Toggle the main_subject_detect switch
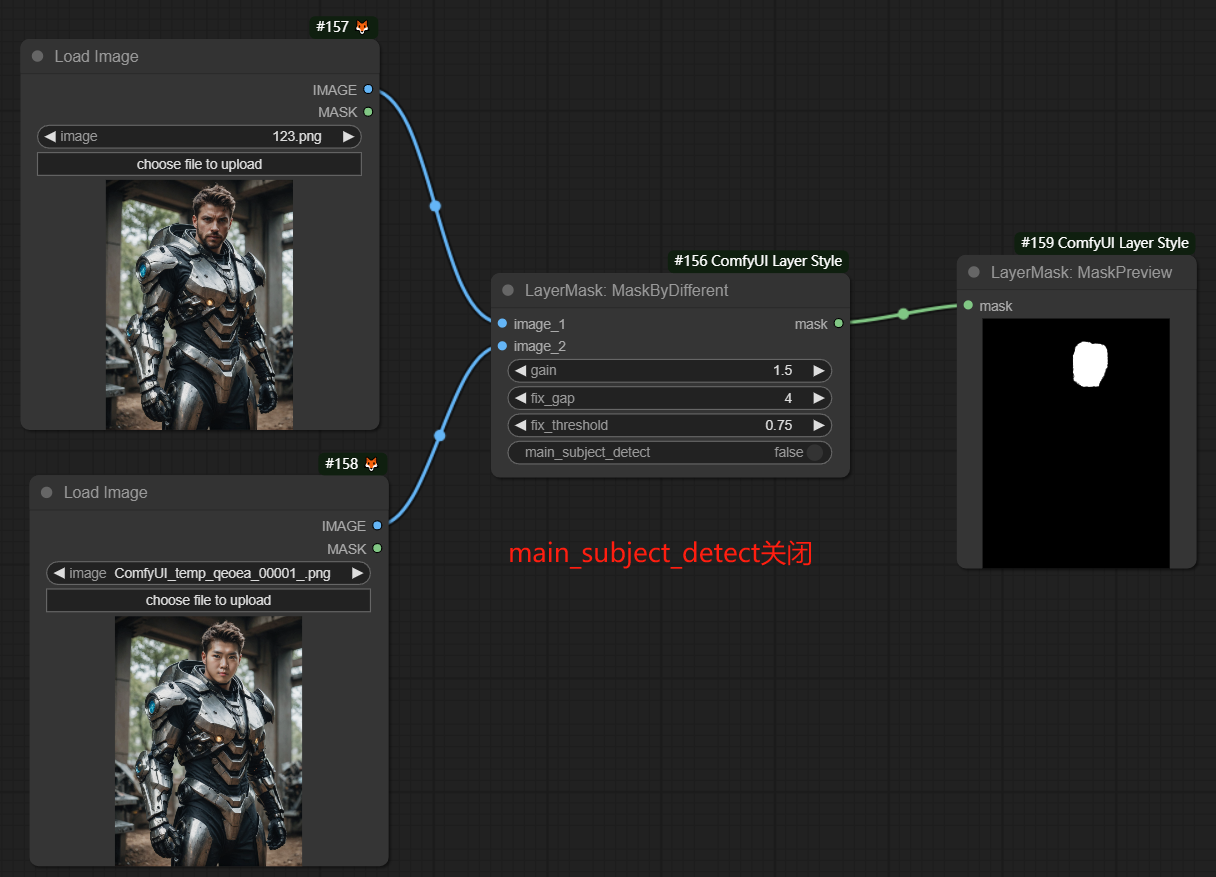Viewport: 1216px width, 877px height. [814, 453]
